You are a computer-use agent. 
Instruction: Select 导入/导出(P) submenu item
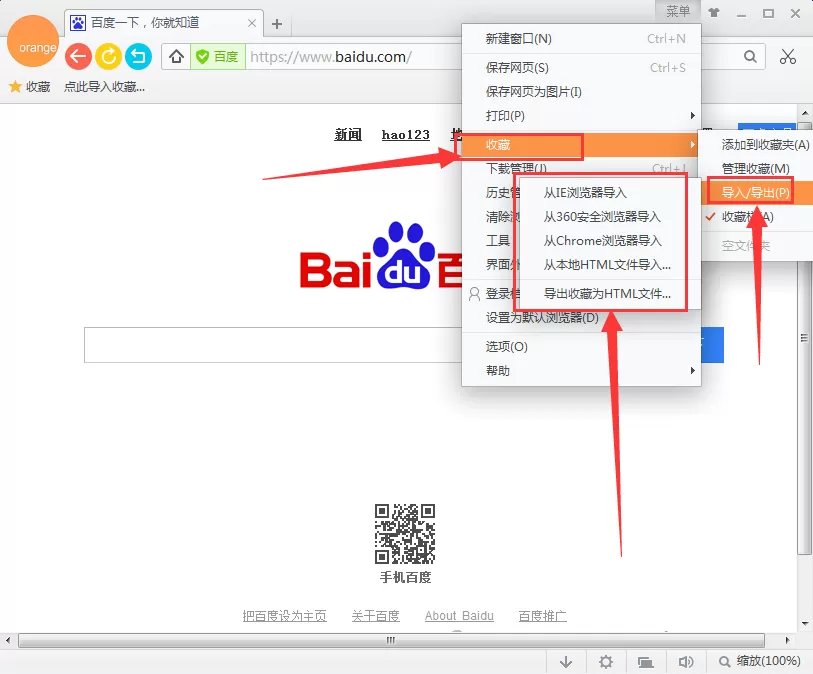pyautogui.click(x=758, y=193)
